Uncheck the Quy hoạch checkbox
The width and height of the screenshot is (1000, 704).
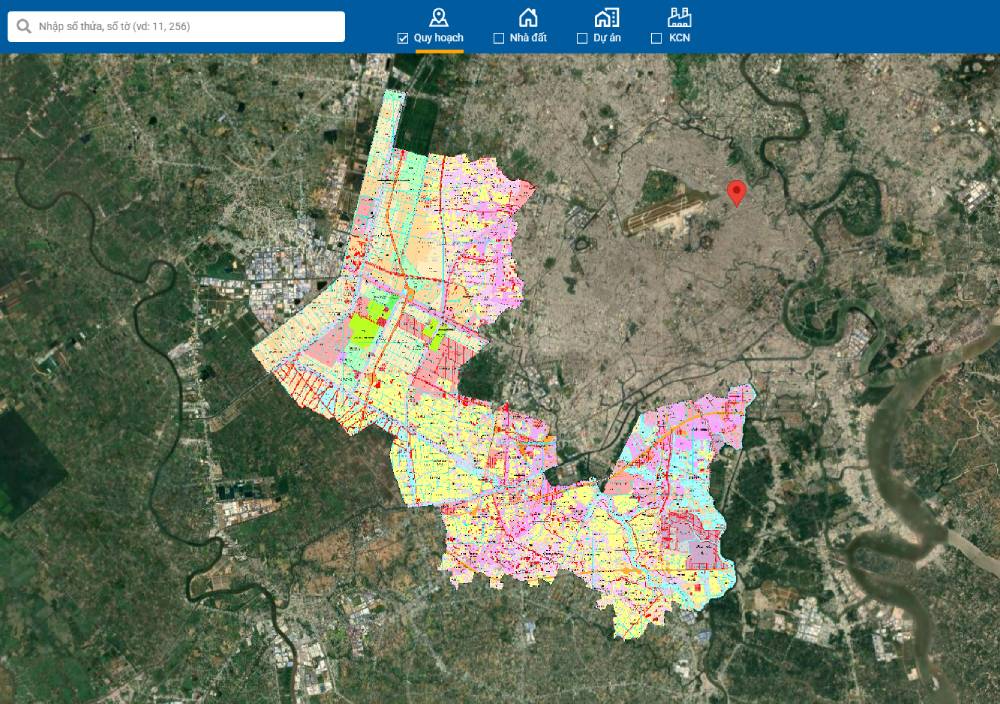(403, 39)
